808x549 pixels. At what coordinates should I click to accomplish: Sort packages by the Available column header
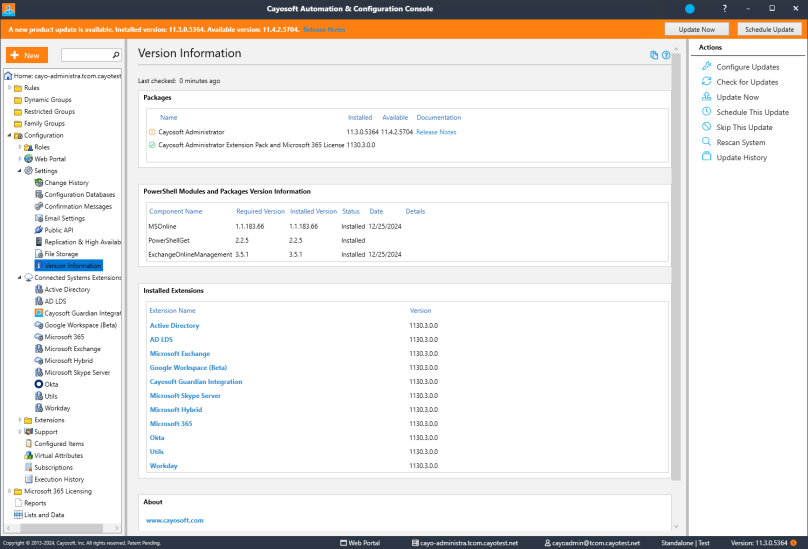395,118
